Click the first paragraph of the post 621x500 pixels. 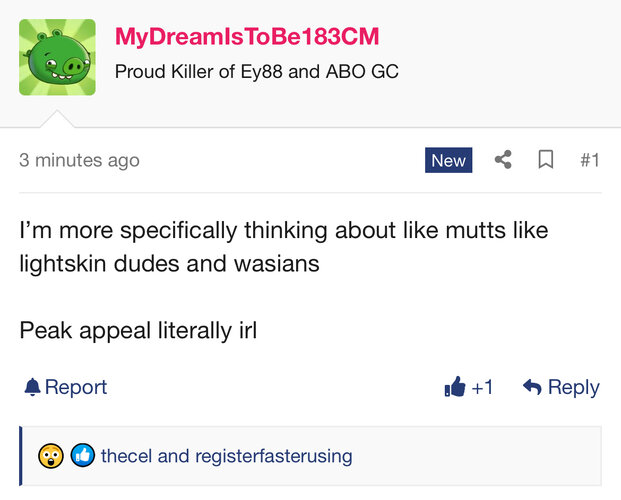(x=283, y=247)
